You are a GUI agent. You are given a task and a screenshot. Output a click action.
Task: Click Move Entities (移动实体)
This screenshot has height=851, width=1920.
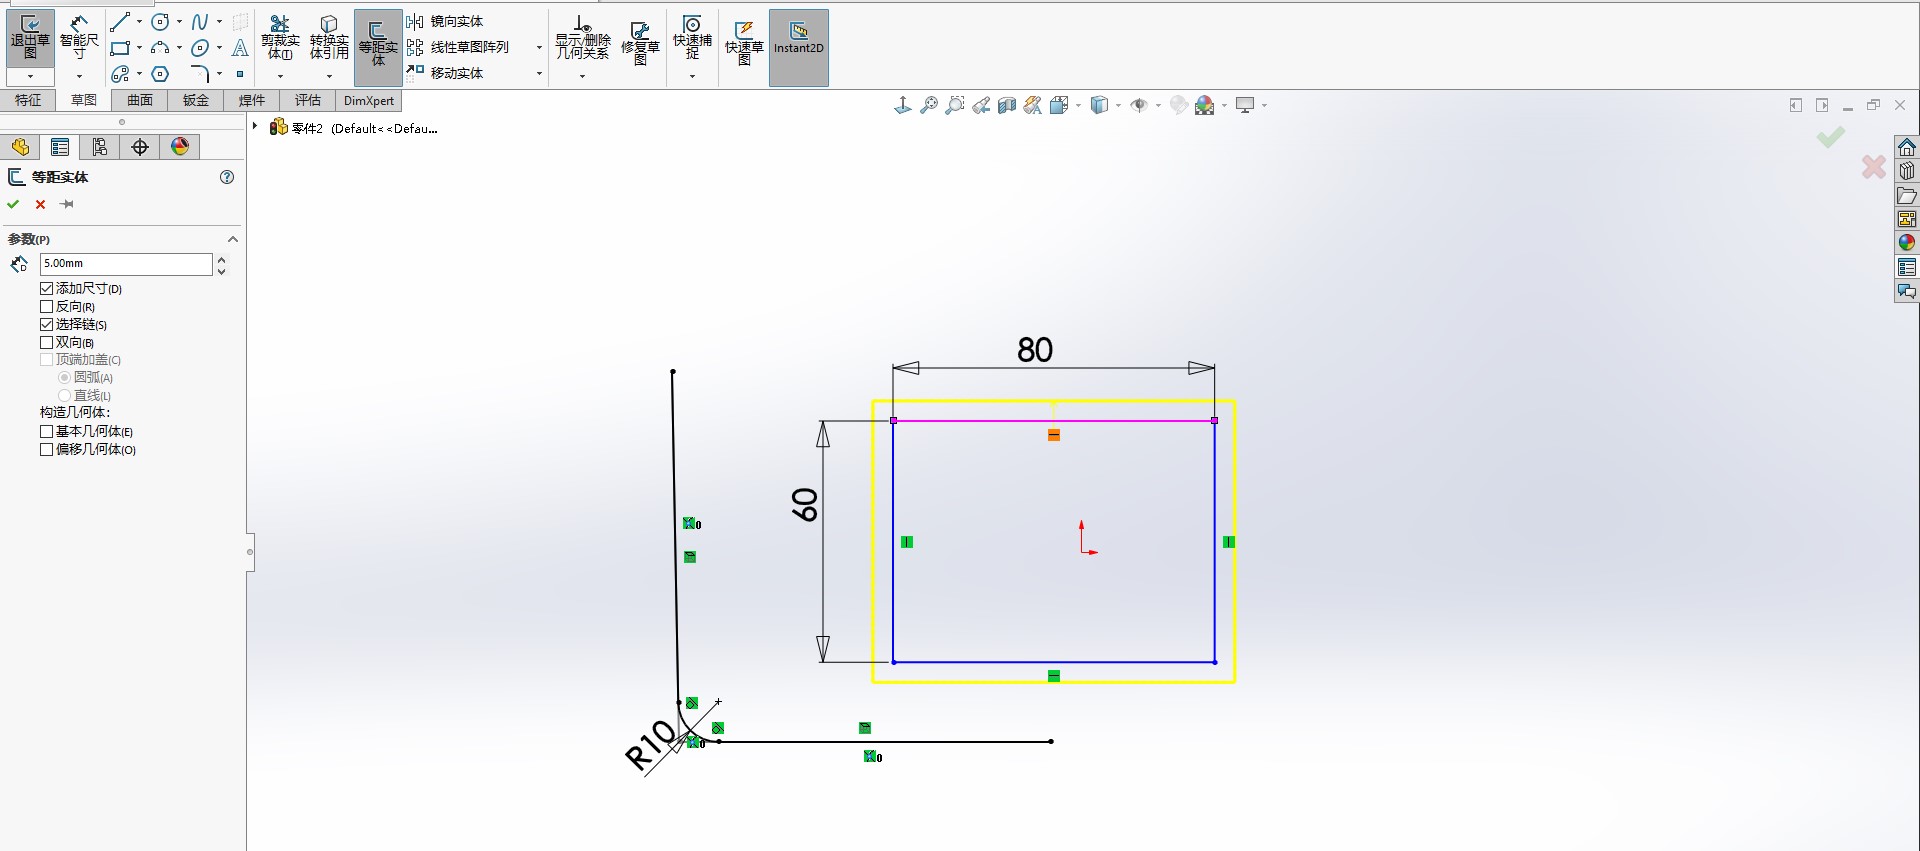click(x=446, y=73)
